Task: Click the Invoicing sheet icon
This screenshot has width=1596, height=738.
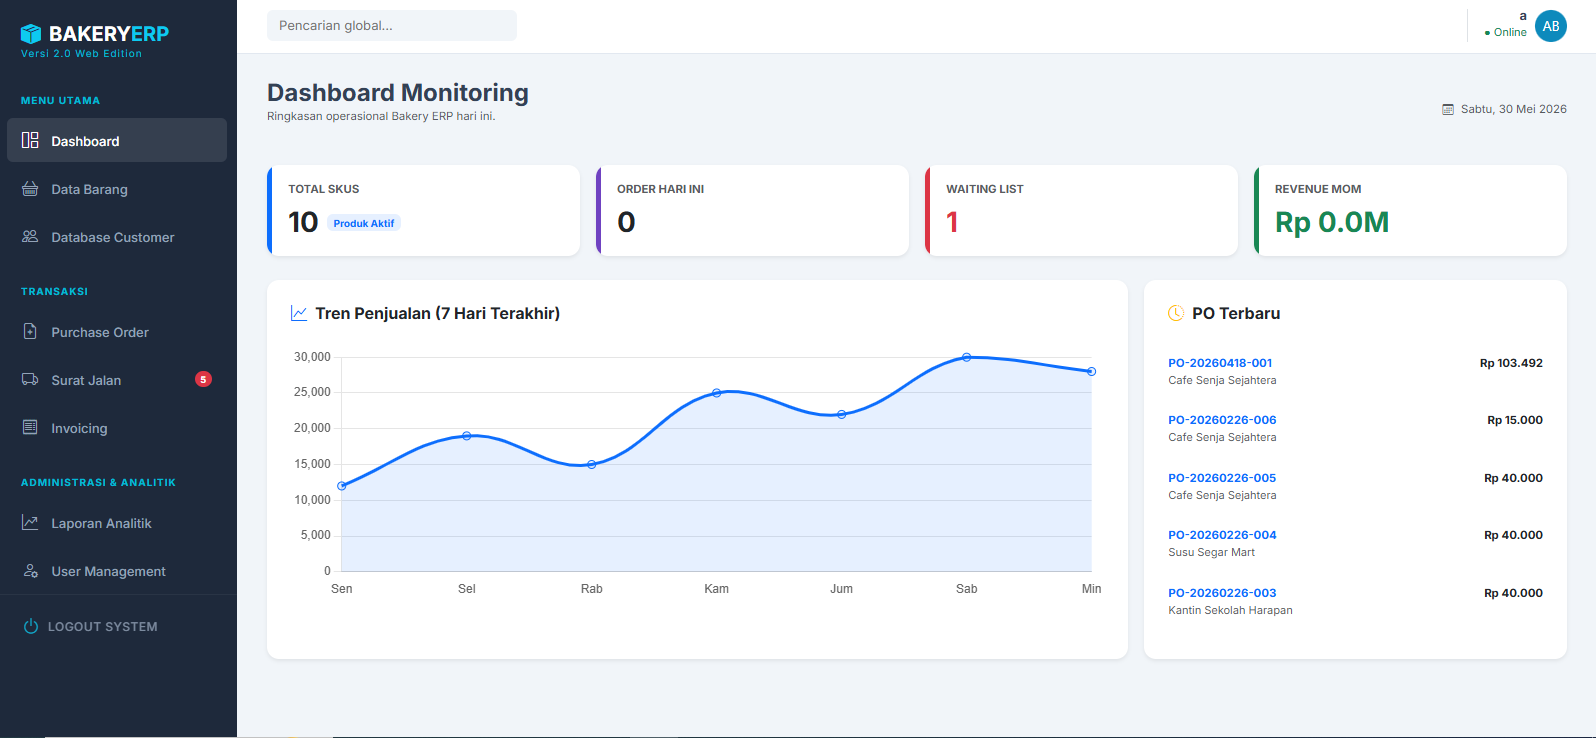Action: pyautogui.click(x=30, y=427)
